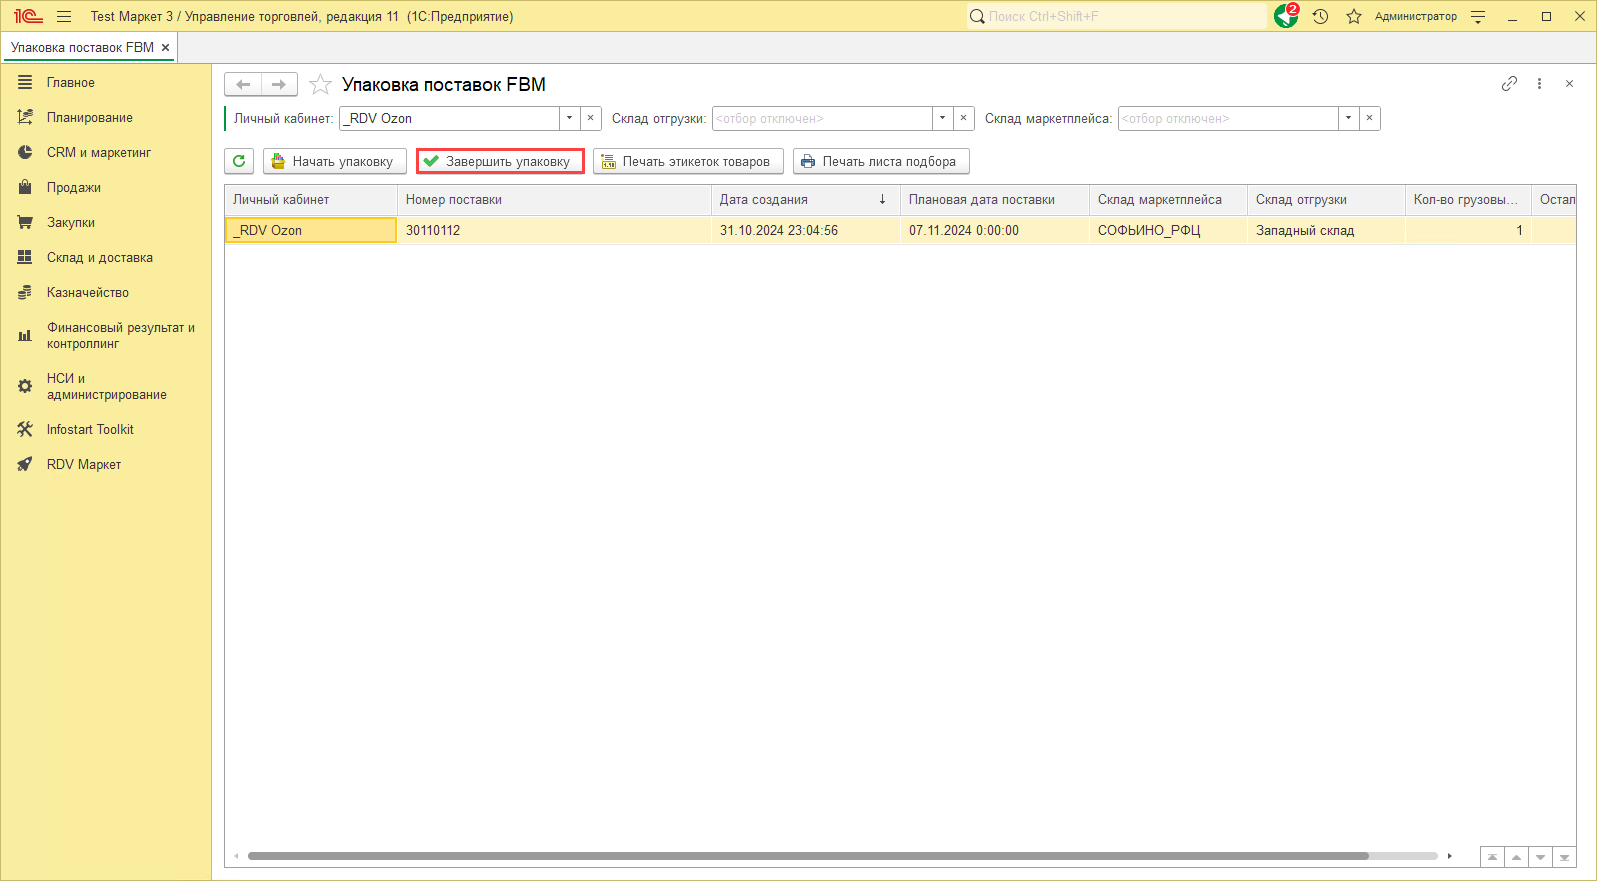Screen dimensions: 1597x881
Task: Copy link to this form
Action: (1509, 84)
